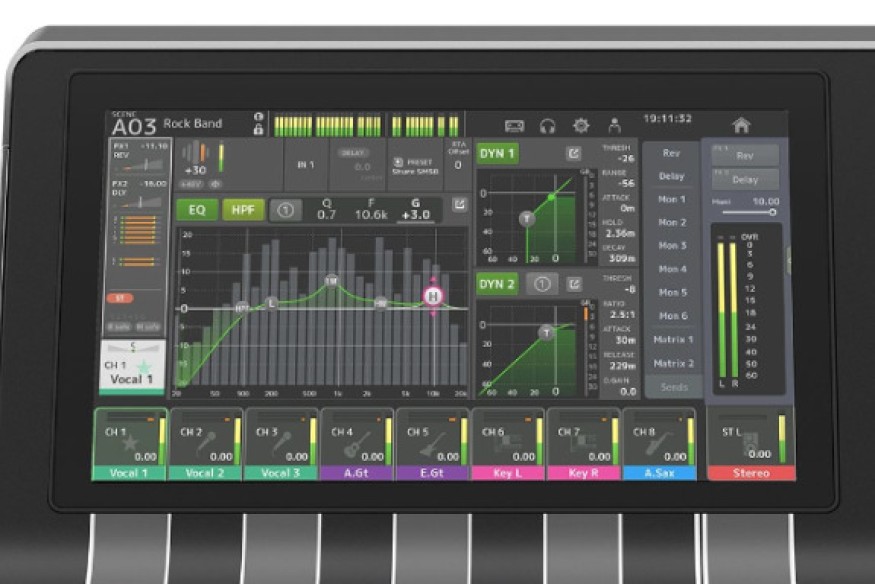Open the EQ pop-out editor icon
This screenshot has width=875, height=584.
coord(459,204)
